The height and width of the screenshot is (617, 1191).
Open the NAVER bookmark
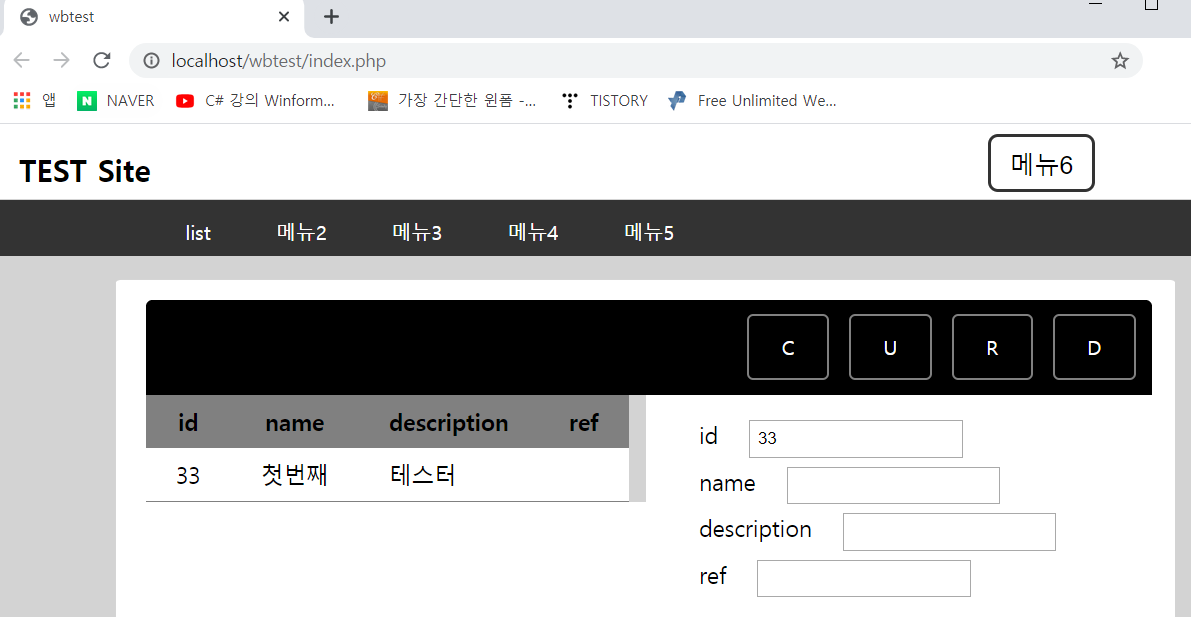tap(115, 100)
